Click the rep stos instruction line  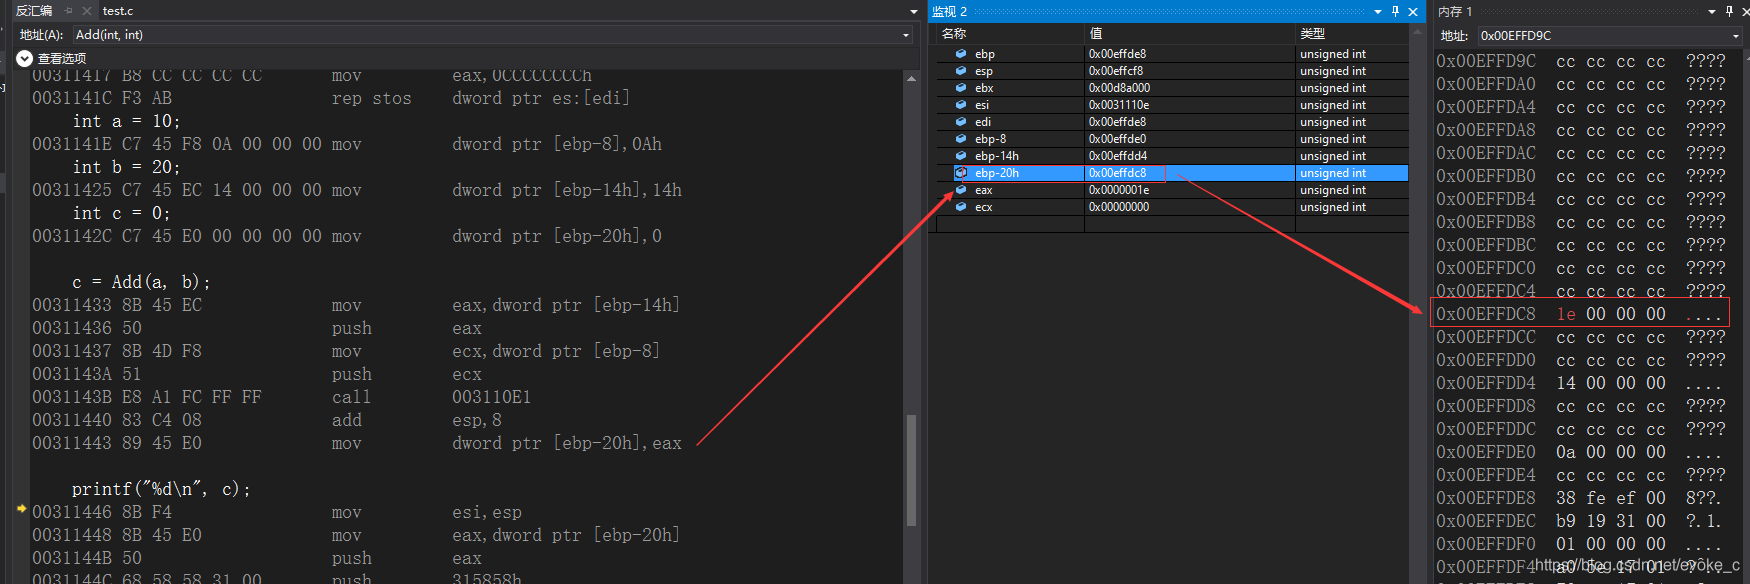(x=331, y=98)
